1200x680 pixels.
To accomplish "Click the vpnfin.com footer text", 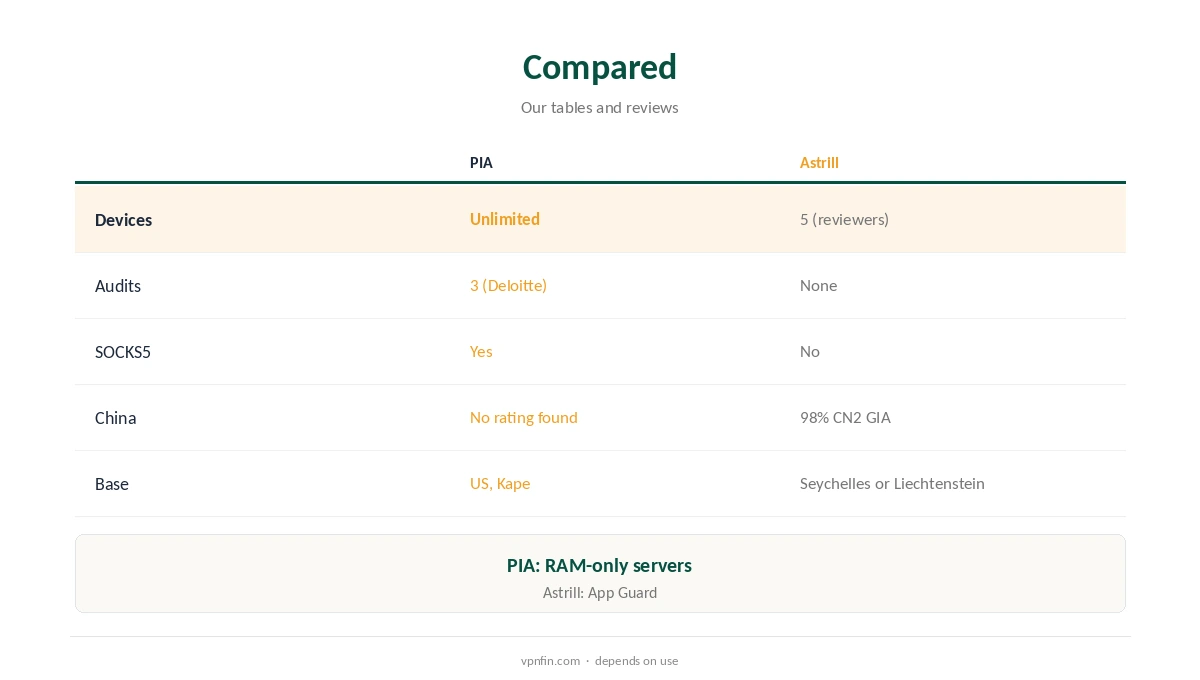I will click(550, 661).
